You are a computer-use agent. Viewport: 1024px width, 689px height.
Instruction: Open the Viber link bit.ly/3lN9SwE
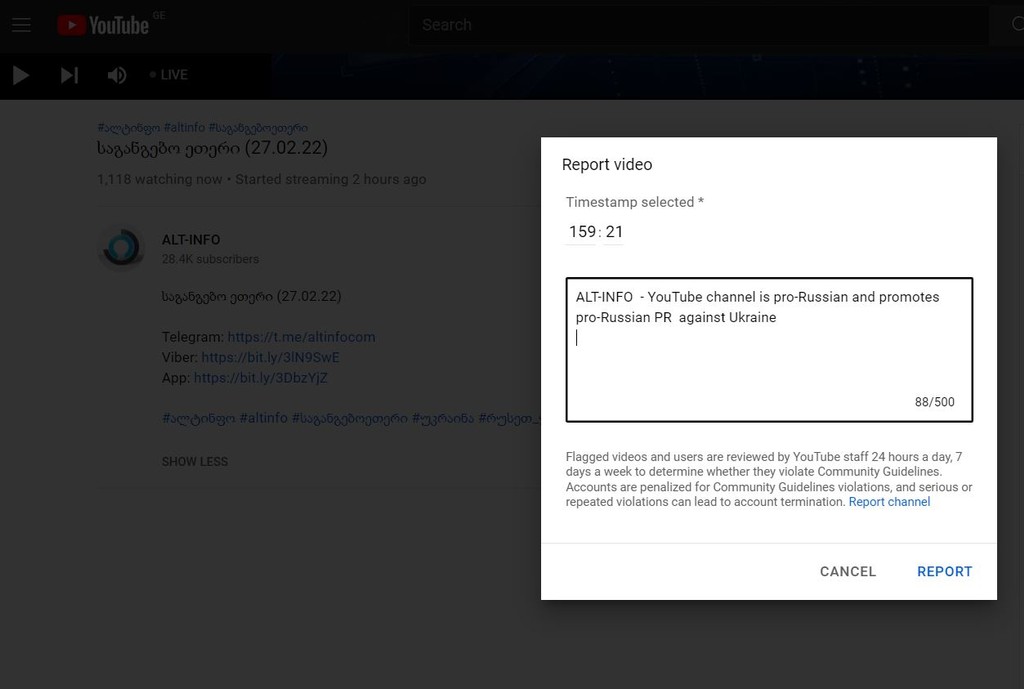(270, 357)
